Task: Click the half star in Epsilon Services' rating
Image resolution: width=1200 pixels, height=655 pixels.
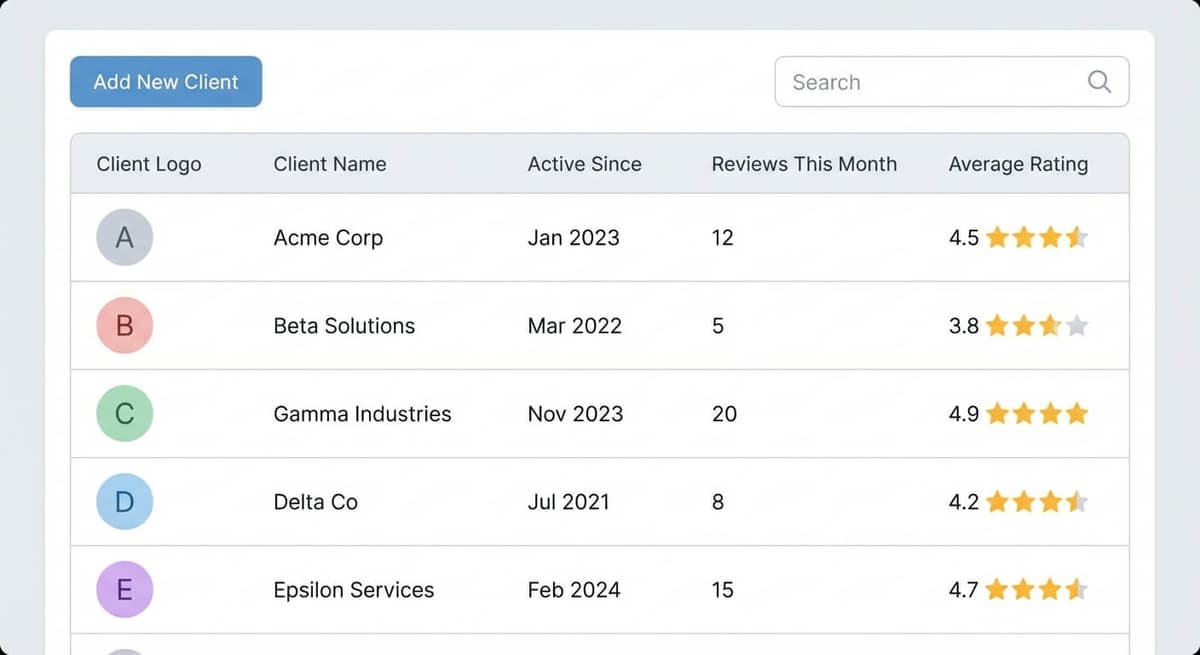Action: point(1078,589)
